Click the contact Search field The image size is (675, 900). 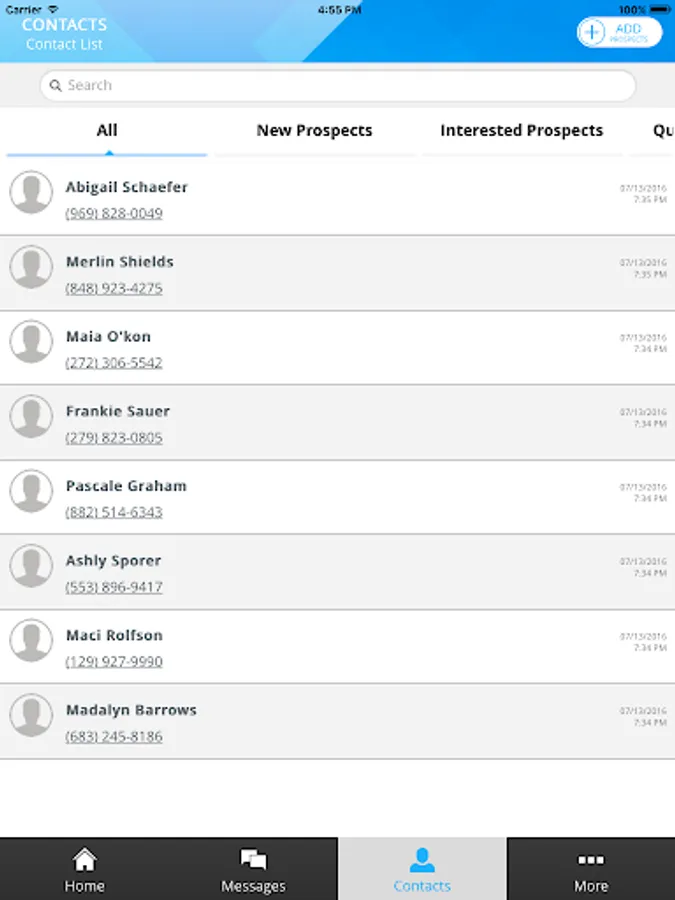[x=338, y=86]
